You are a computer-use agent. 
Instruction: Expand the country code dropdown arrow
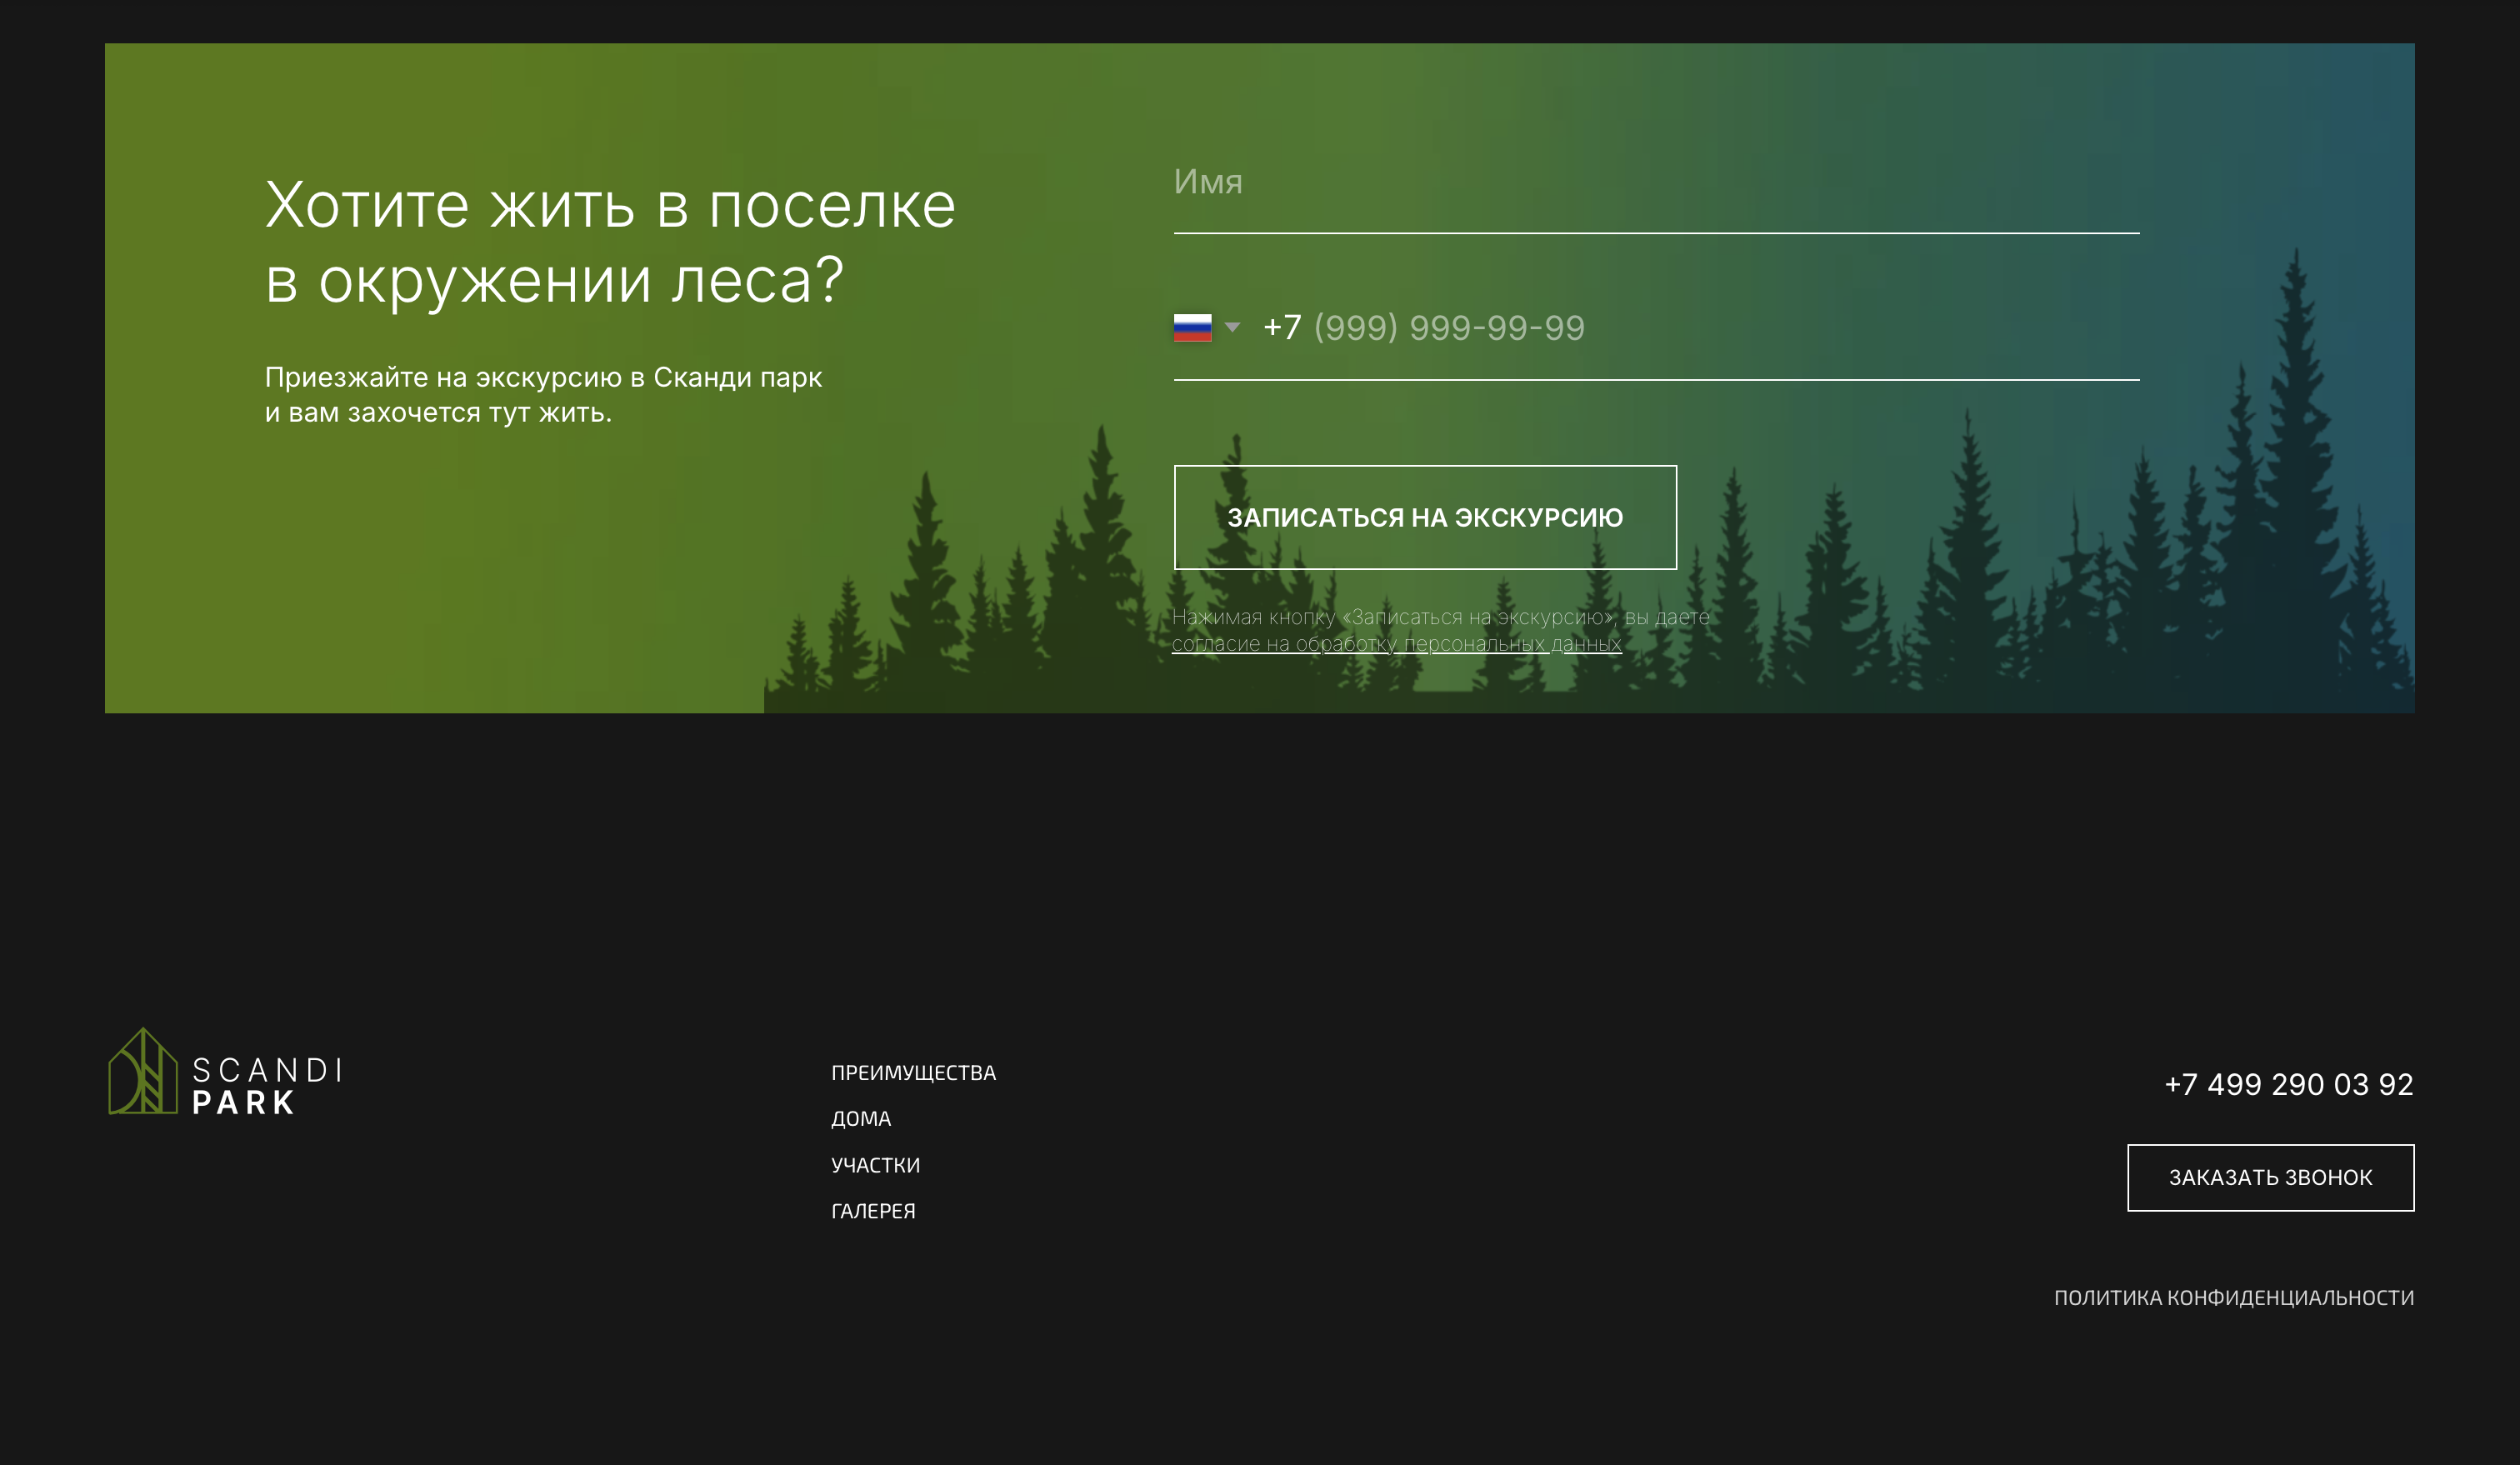pos(1232,328)
